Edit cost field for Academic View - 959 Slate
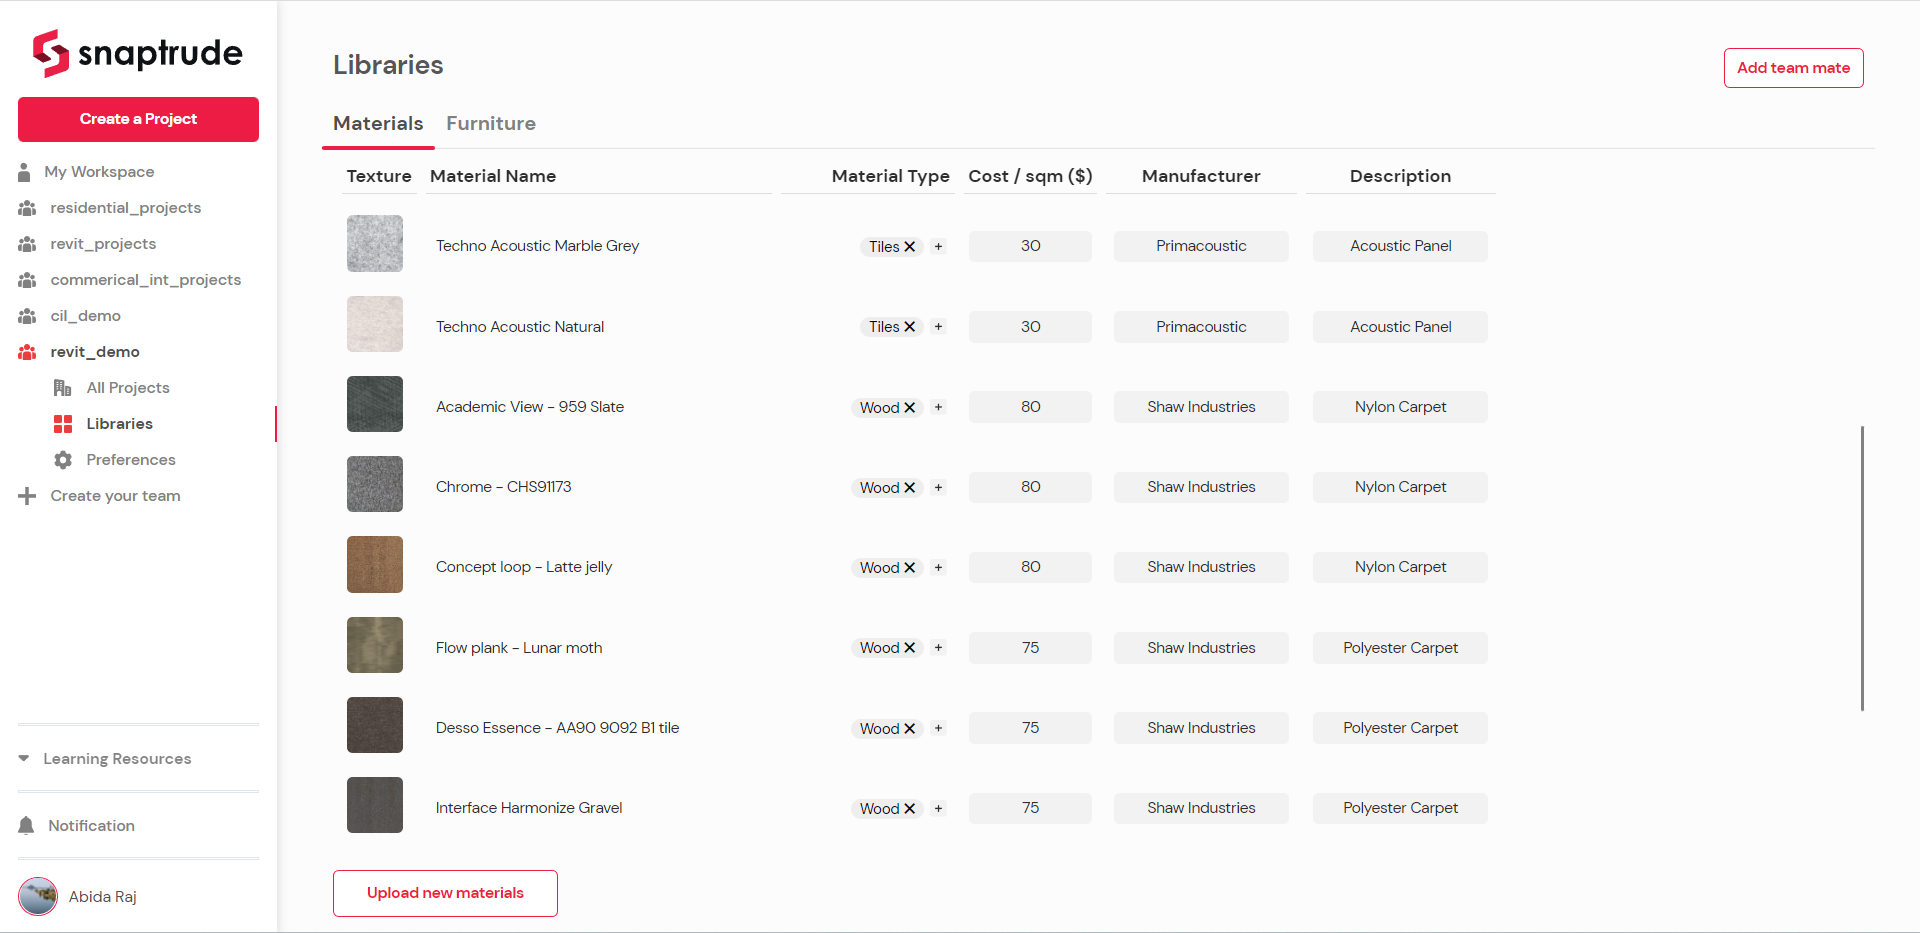This screenshot has height=933, width=1920. pos(1030,407)
